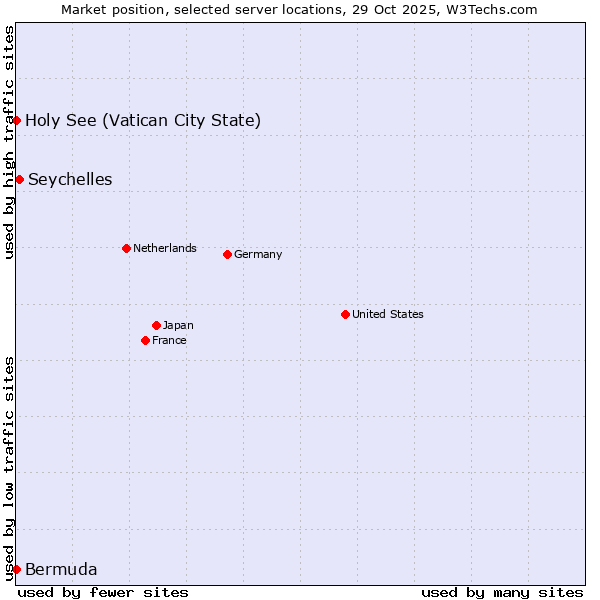Select the Bermuda red dot marker
Image resolution: width=600 pixels, height=600 pixels.
tap(16, 569)
